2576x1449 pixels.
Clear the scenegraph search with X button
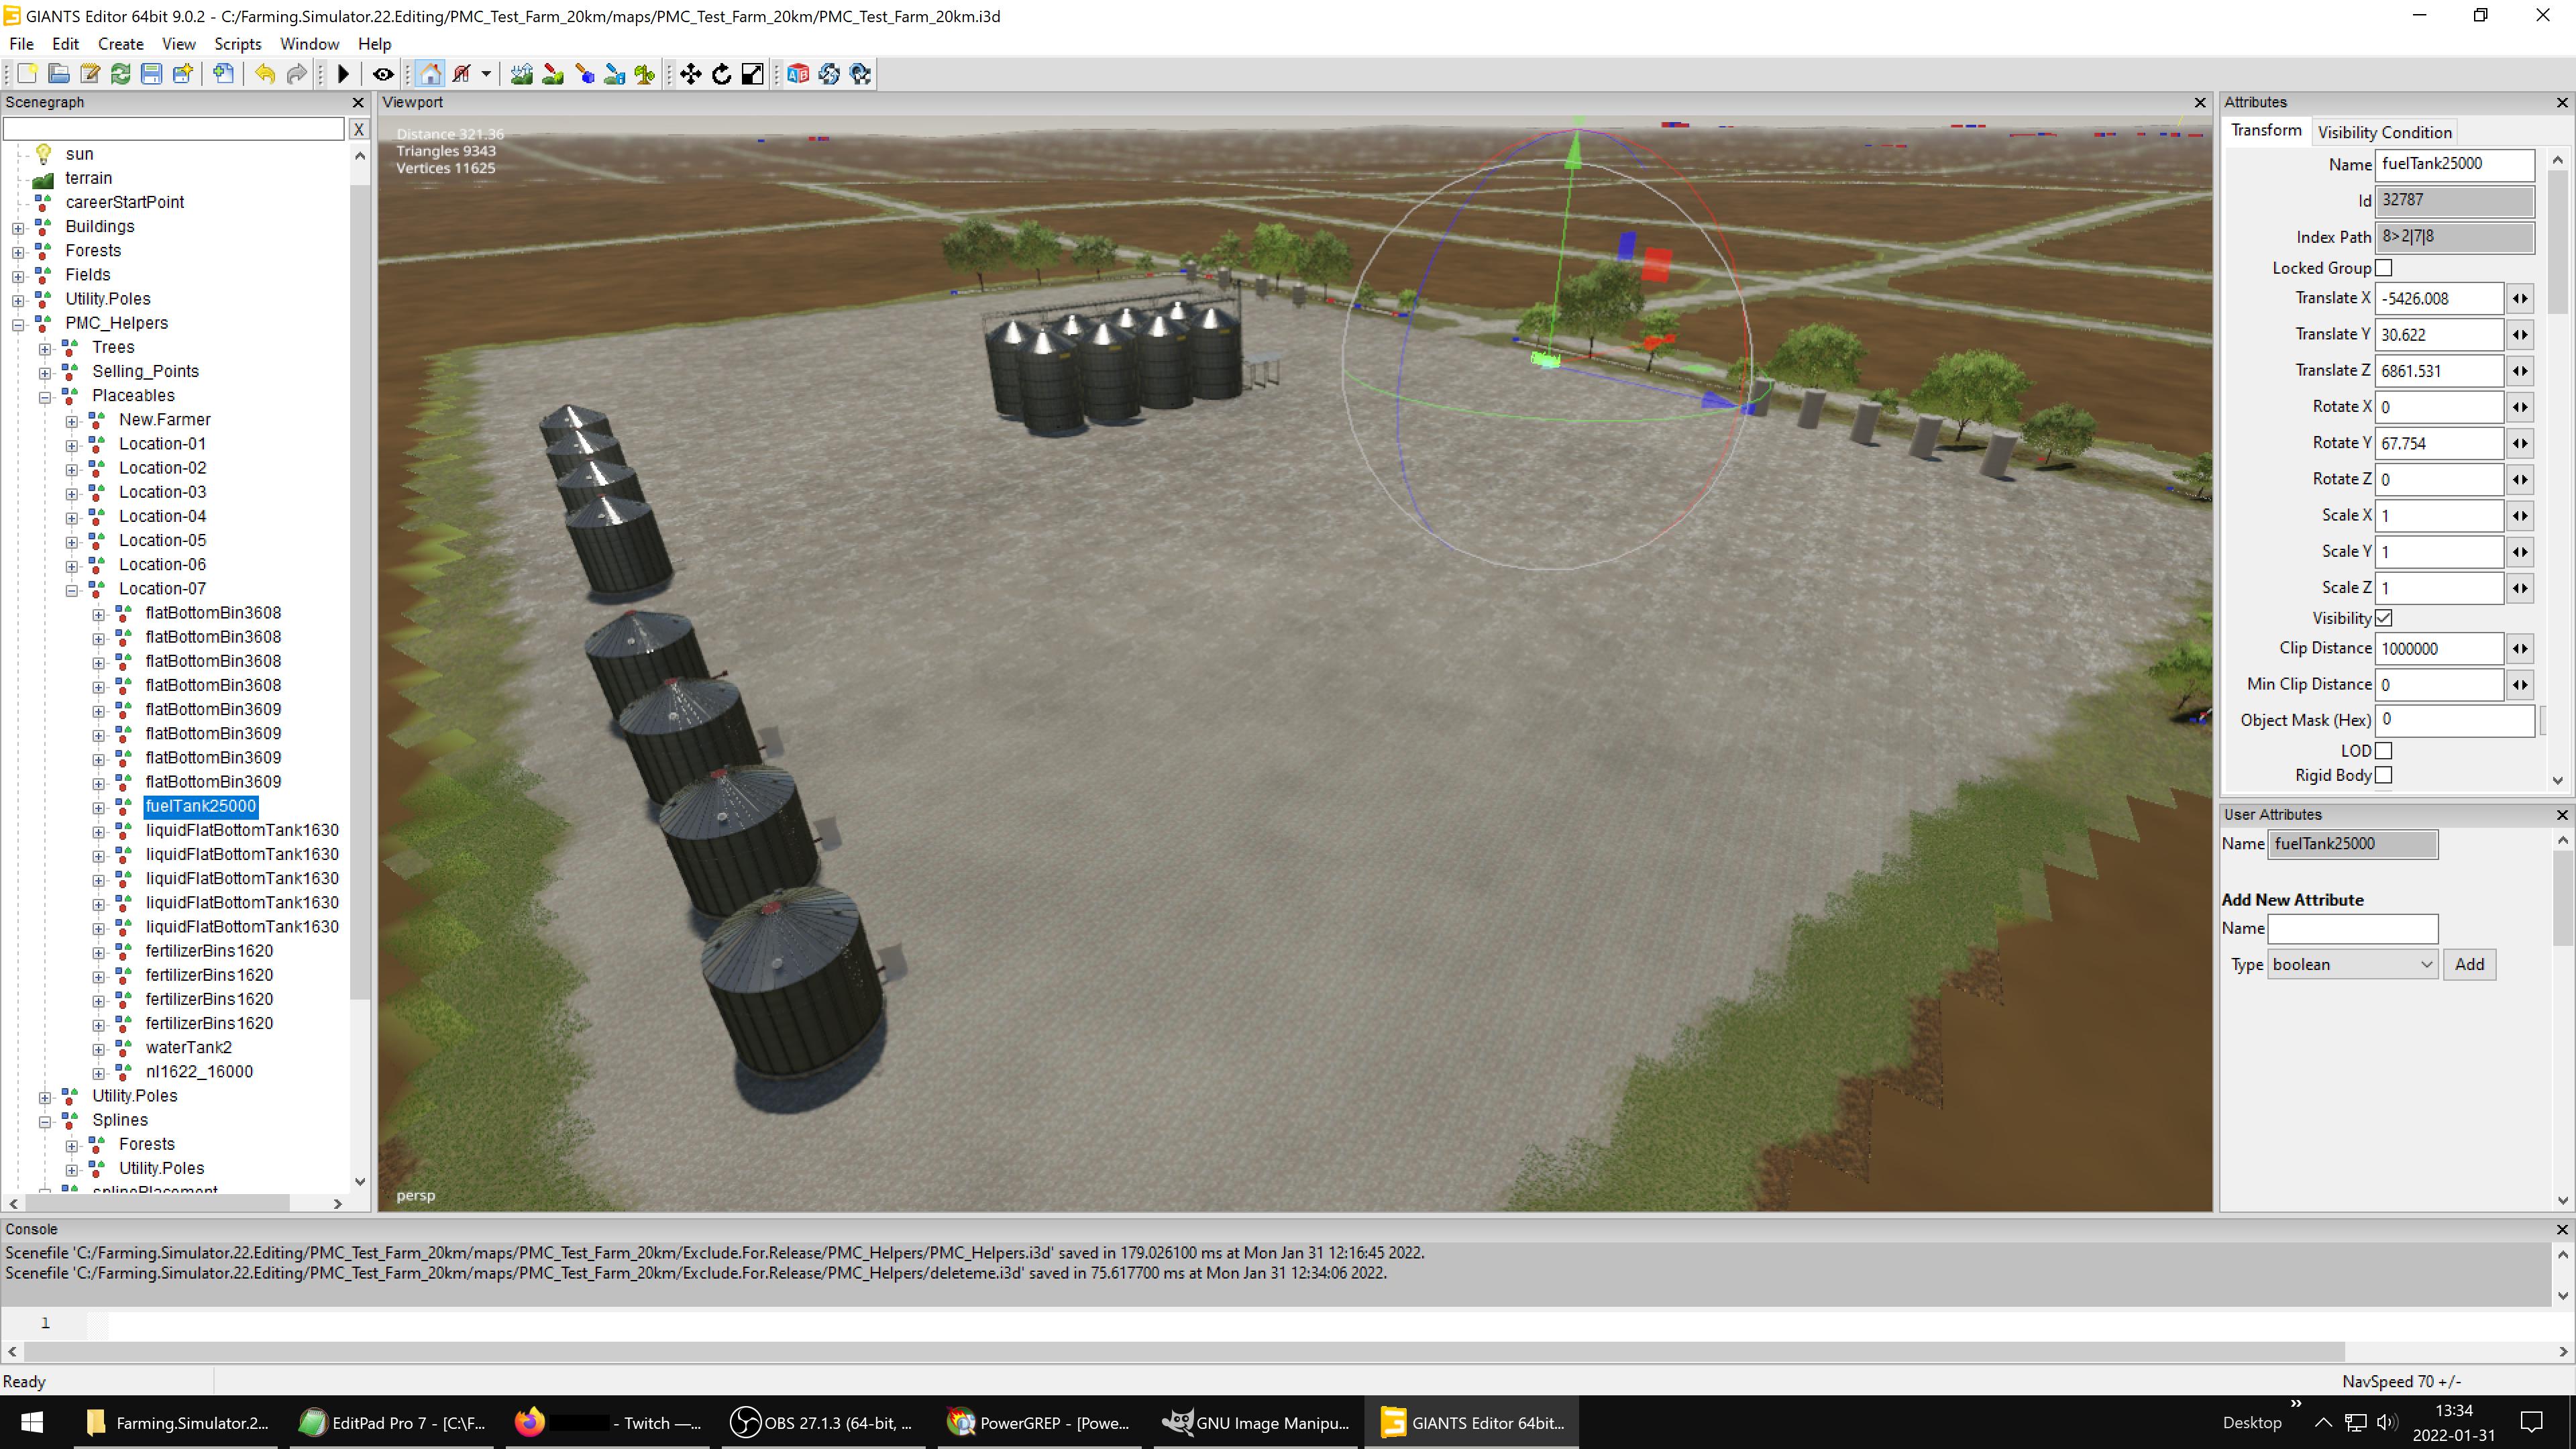click(x=359, y=129)
